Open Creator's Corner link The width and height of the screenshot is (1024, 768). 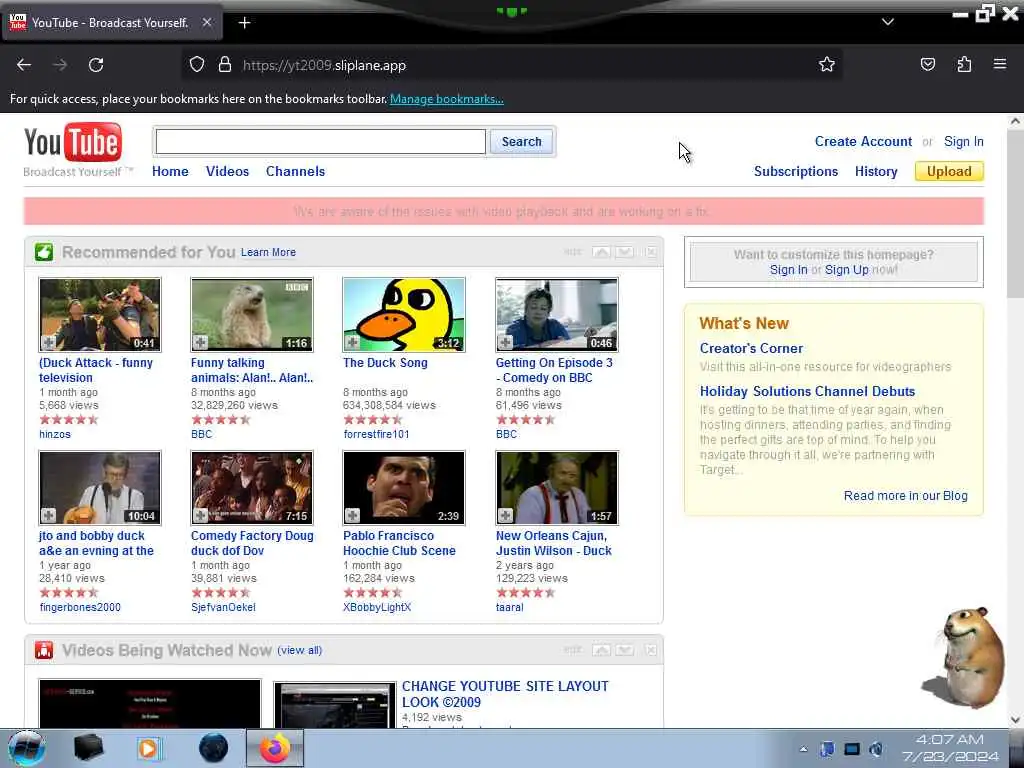[751, 348]
